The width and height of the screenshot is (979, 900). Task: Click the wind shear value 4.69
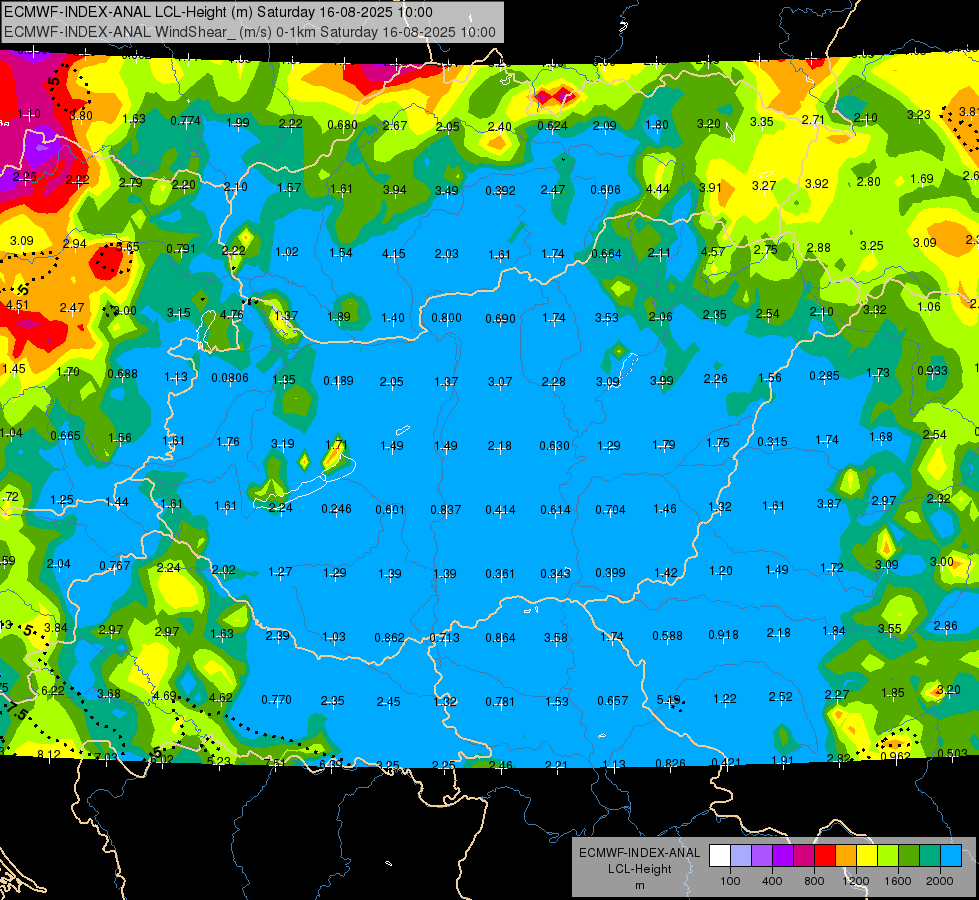(x=165, y=695)
